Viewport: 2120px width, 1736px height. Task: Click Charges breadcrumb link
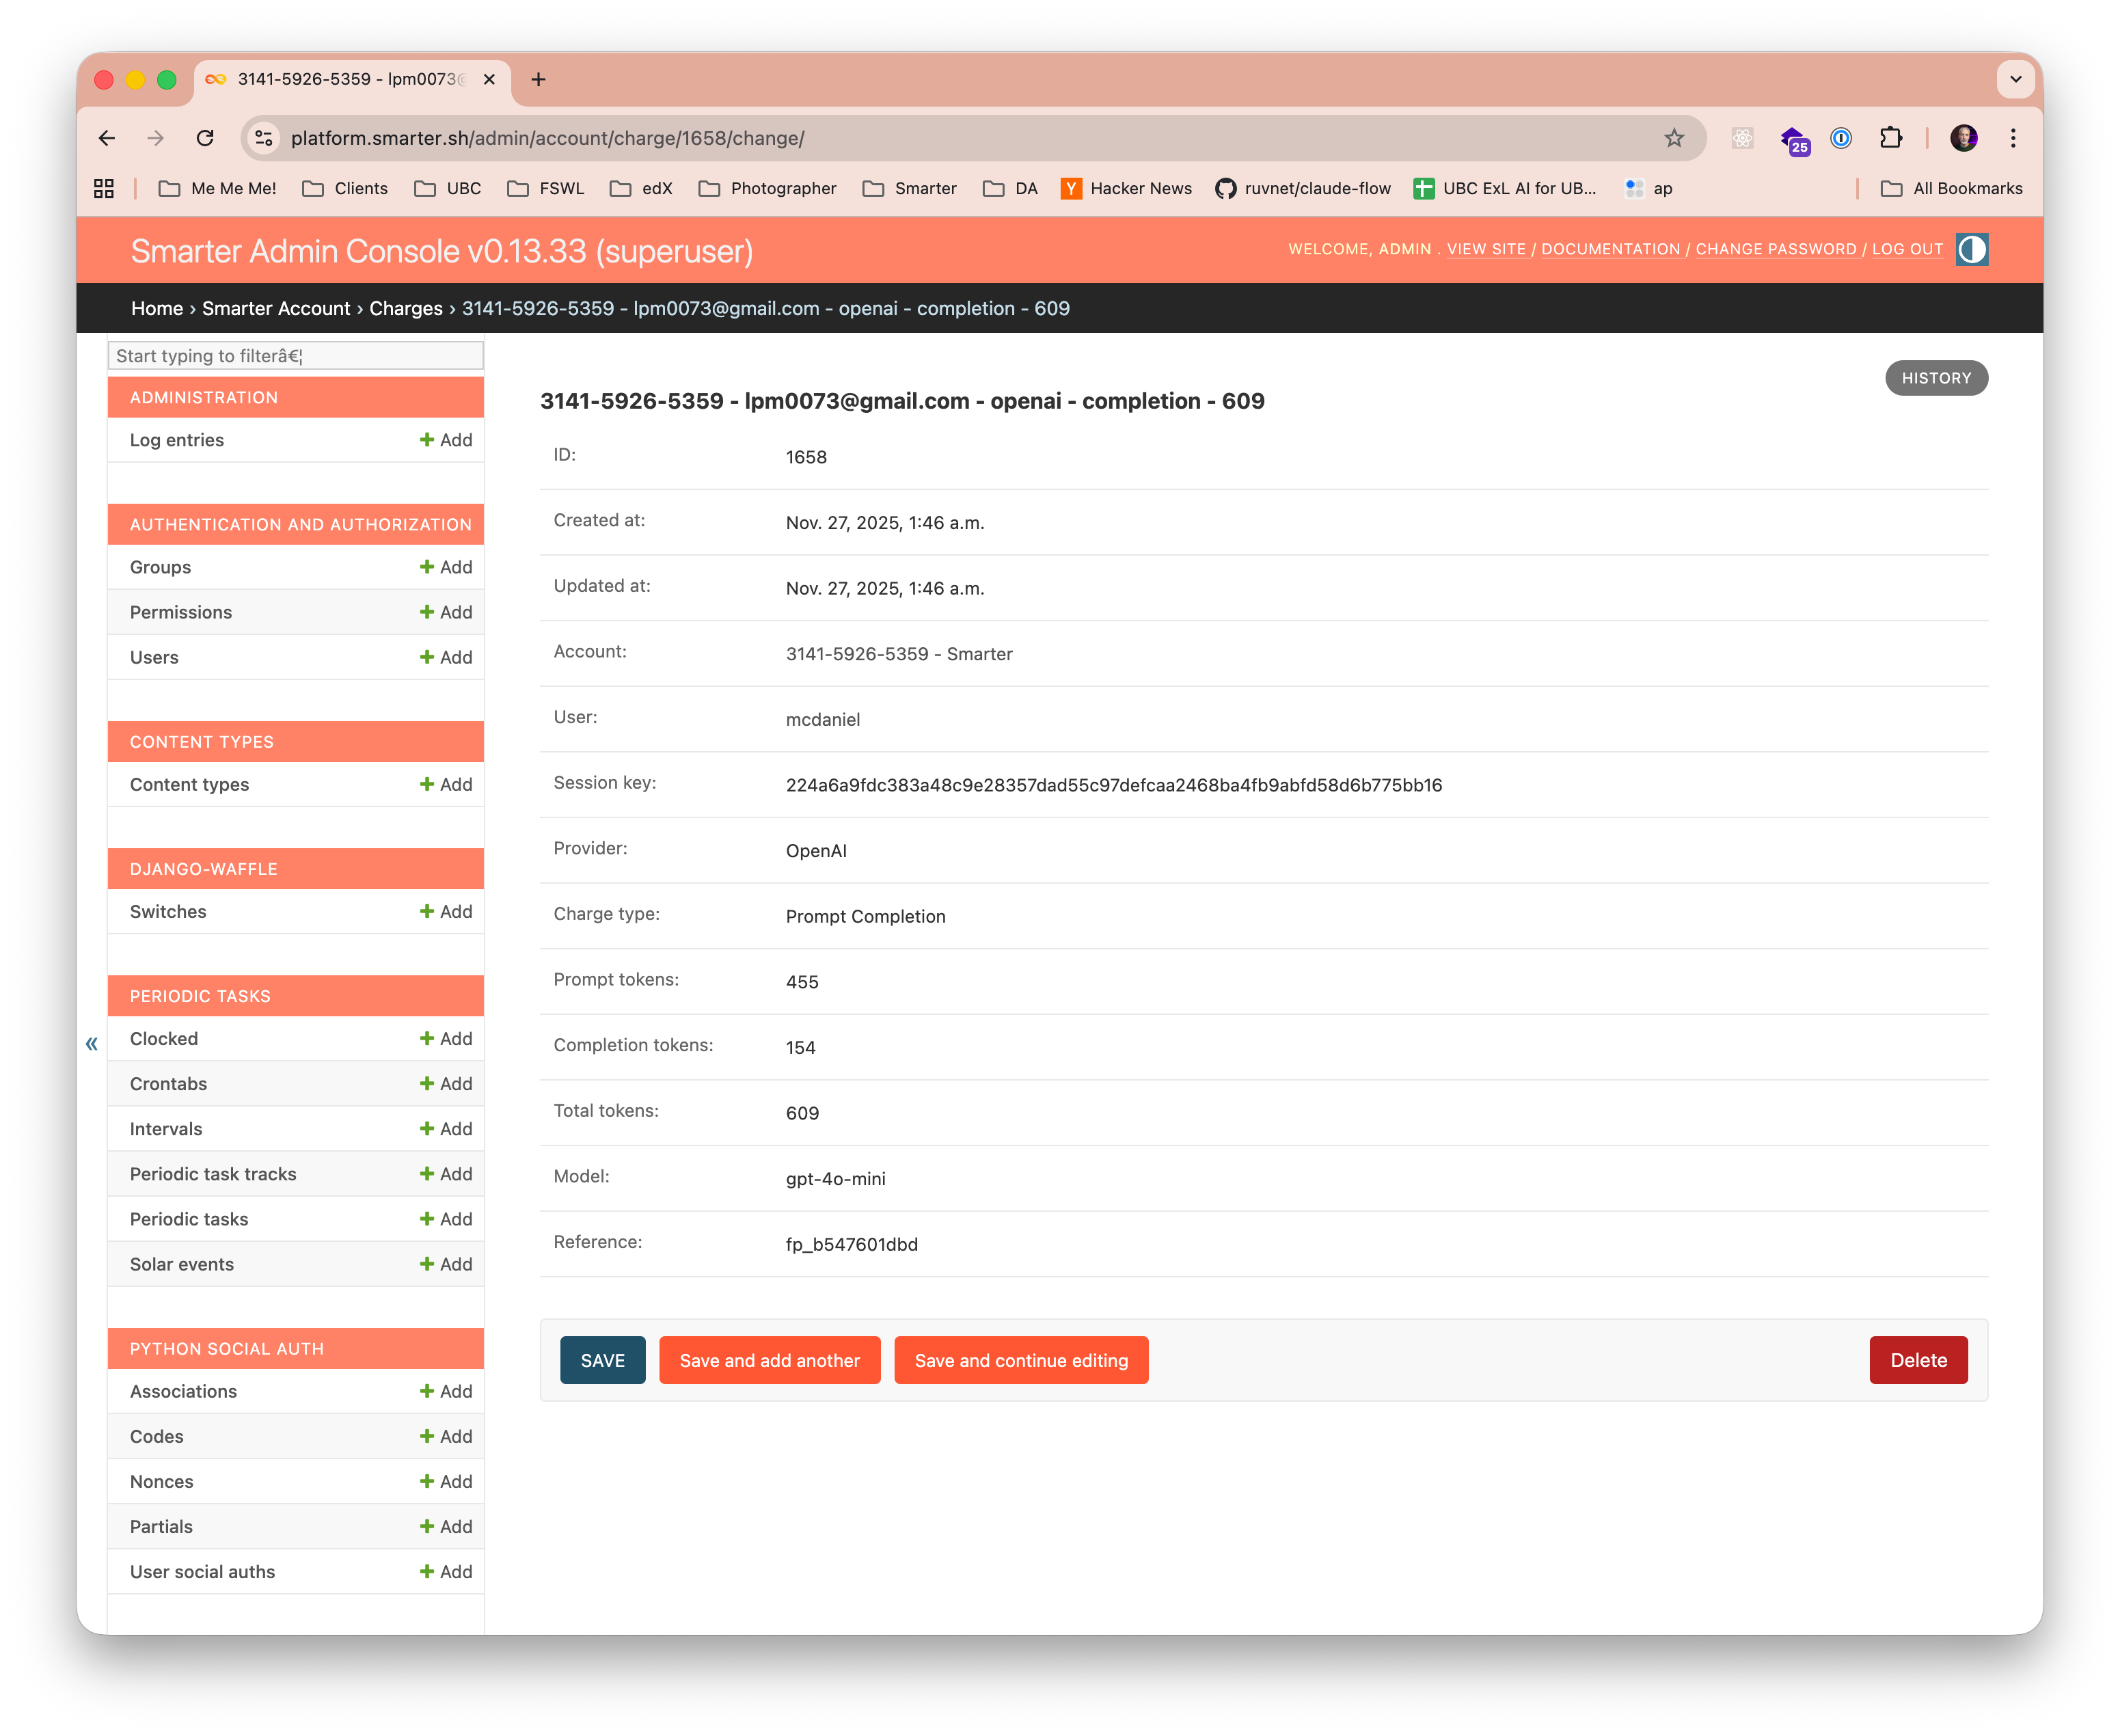pyautogui.click(x=406, y=308)
